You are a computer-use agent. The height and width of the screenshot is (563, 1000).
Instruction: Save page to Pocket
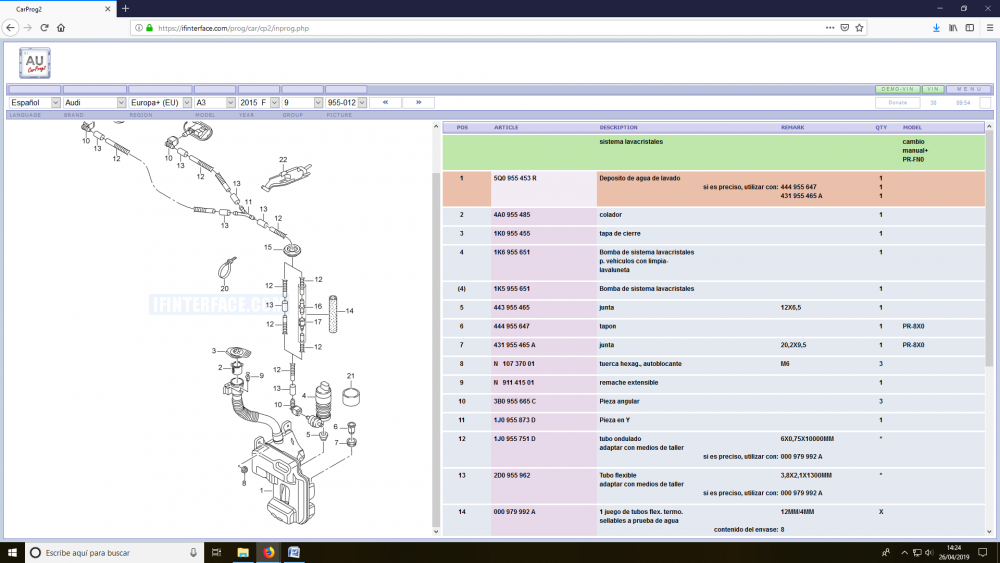tap(845, 27)
